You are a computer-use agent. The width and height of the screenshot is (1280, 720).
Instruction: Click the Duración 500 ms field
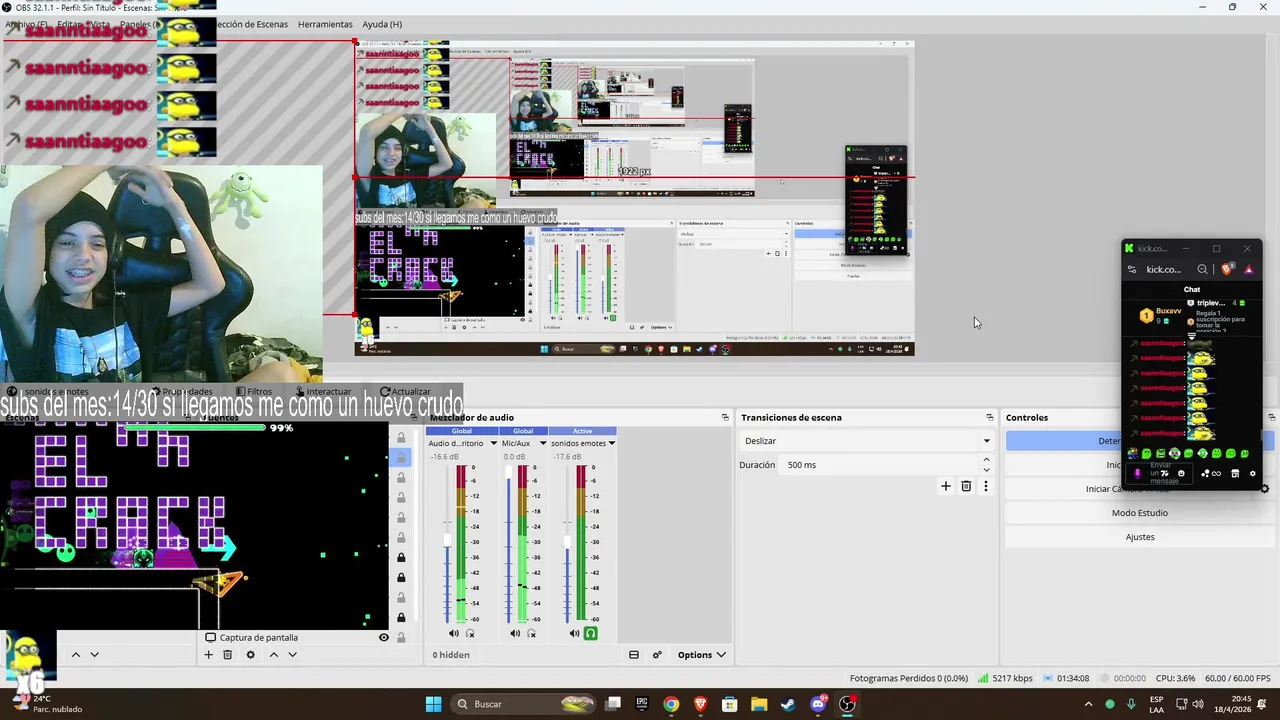878,465
